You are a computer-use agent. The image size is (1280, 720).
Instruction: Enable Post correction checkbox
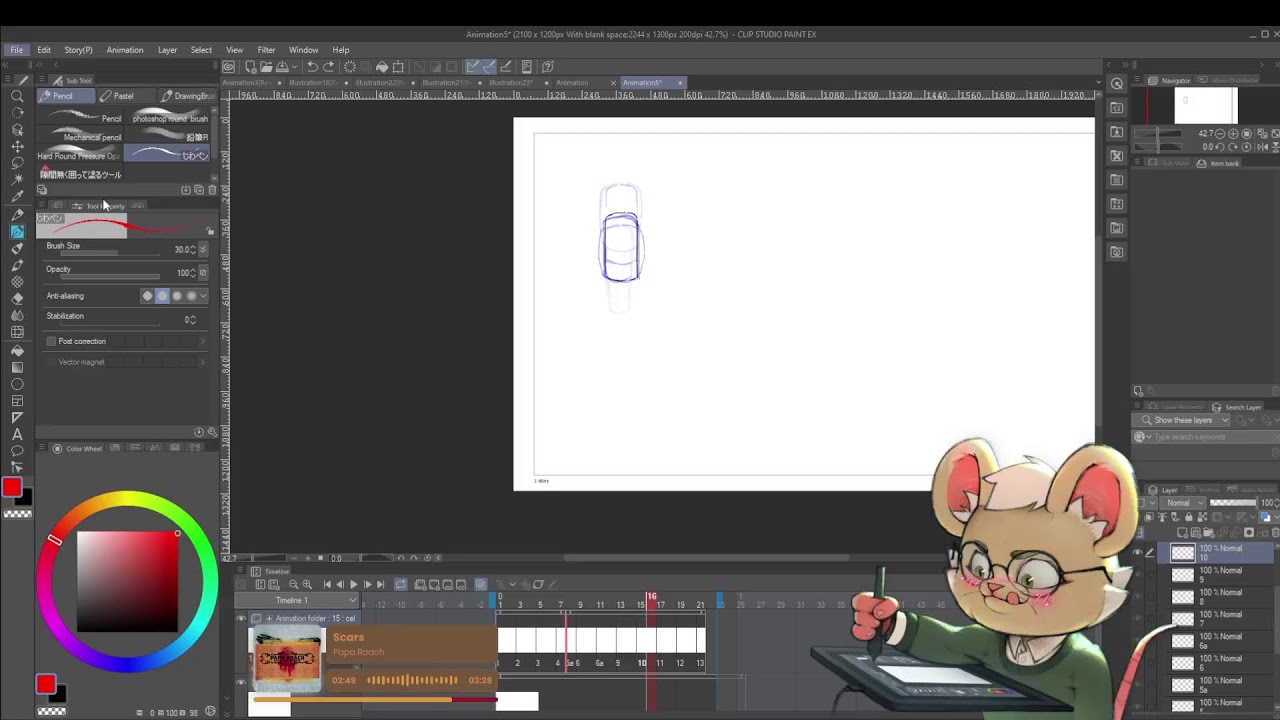51,341
